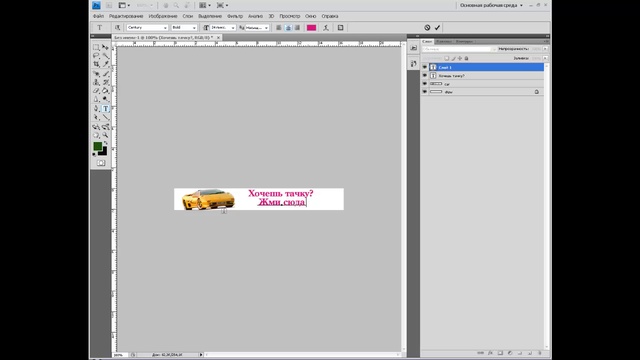Open the Справка menu

pyautogui.click(x=330, y=16)
